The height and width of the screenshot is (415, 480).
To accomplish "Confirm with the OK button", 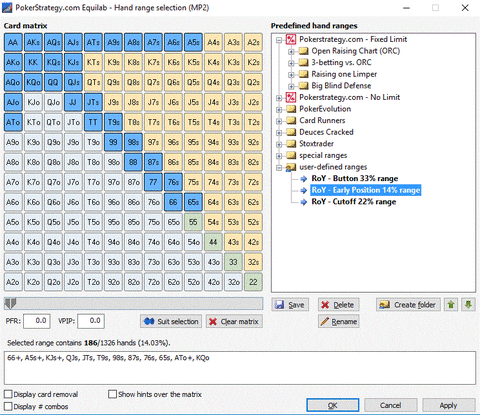I will pyautogui.click(x=333, y=405).
